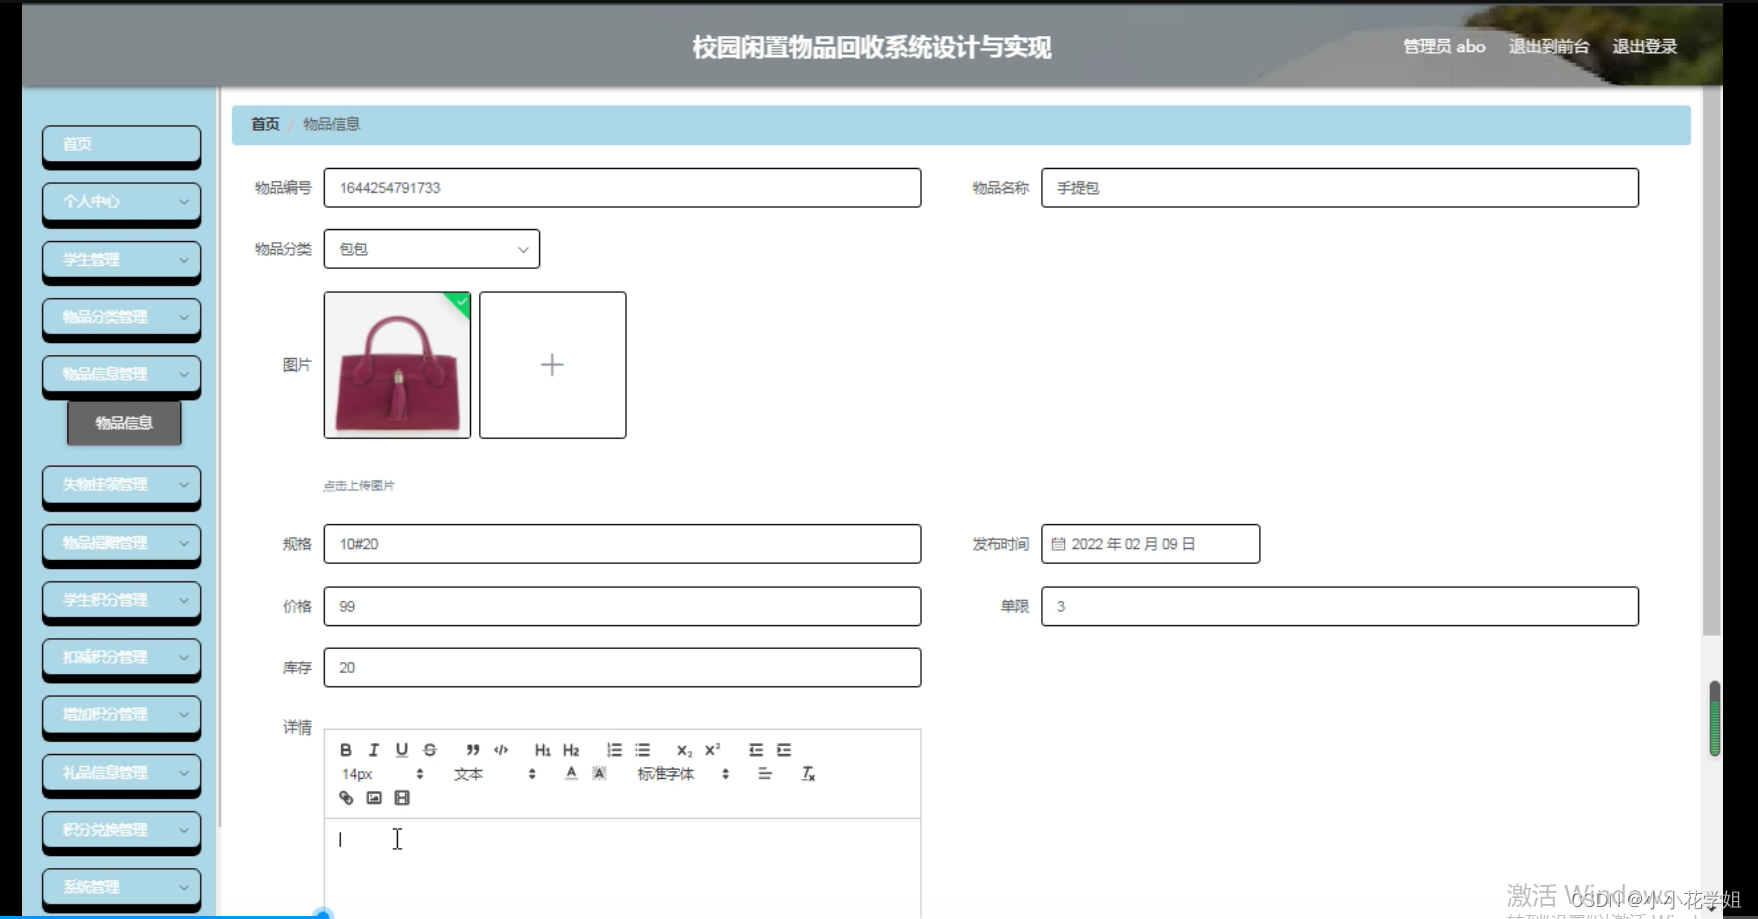Toggle strikethrough formatting in the editor
1758x919 pixels.
430,749
